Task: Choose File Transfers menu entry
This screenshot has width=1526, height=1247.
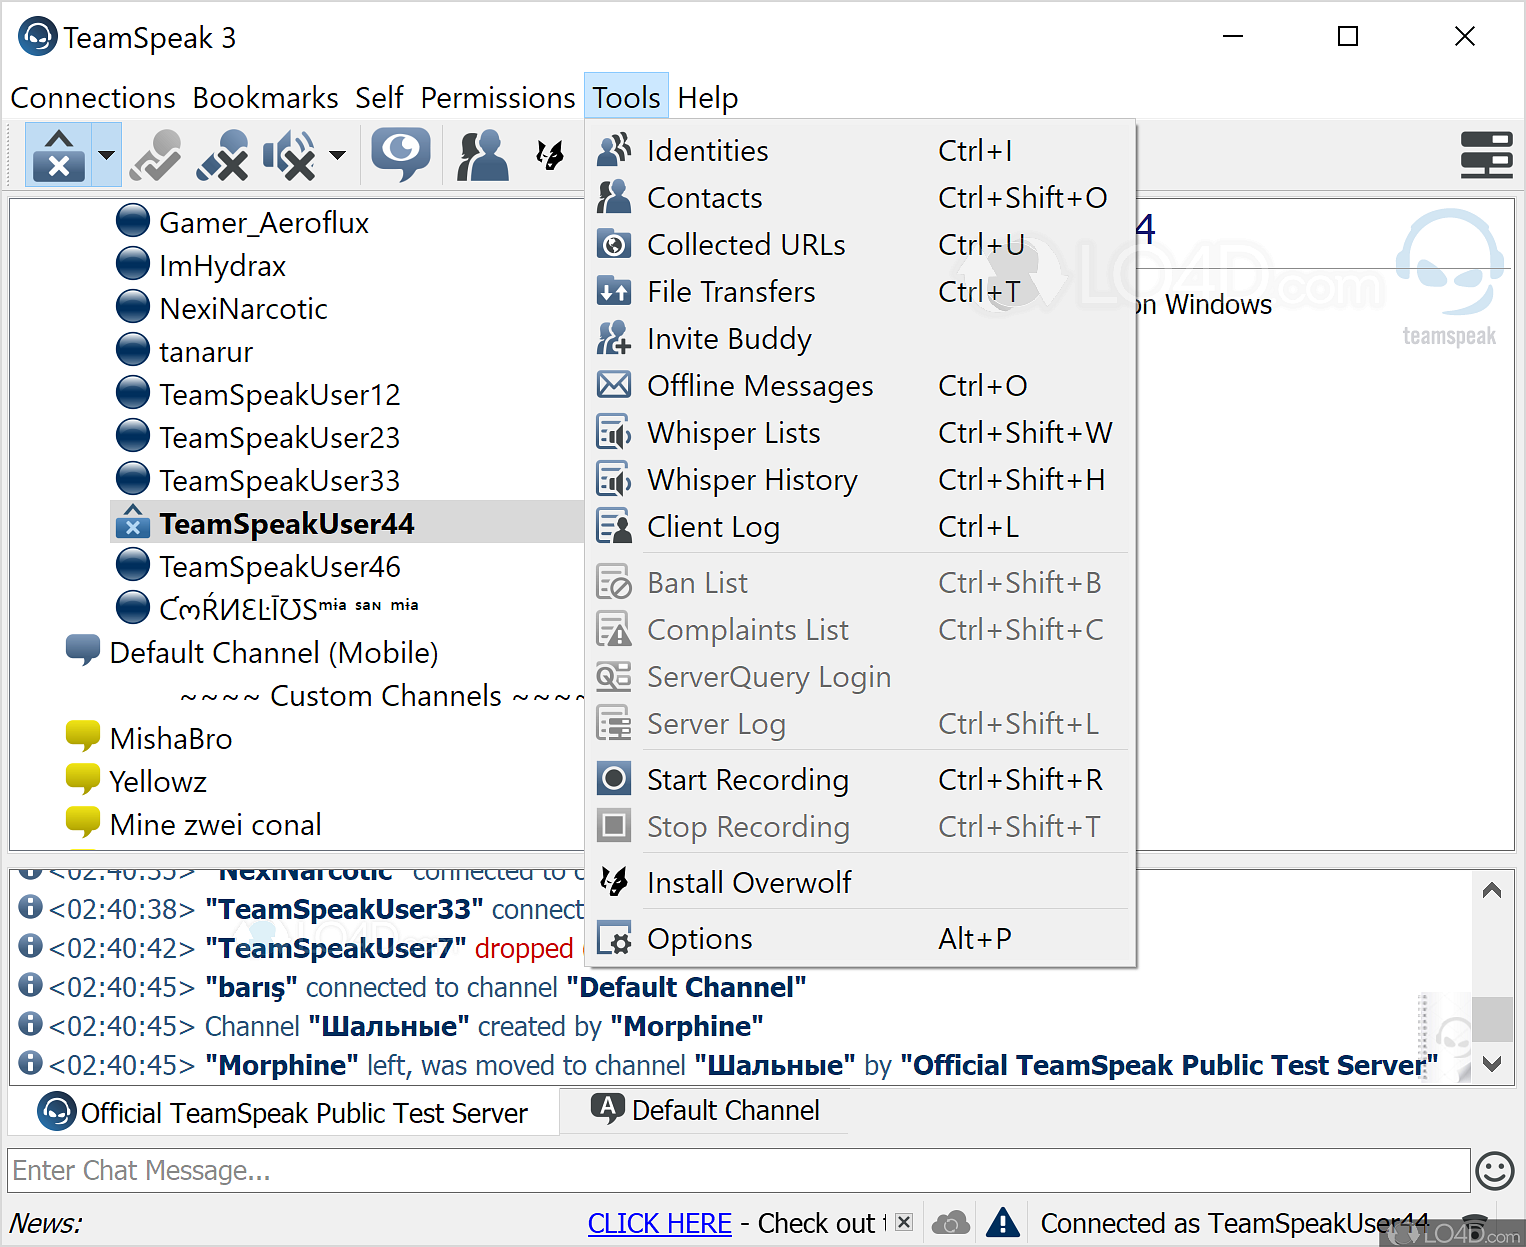Action: 861,292
